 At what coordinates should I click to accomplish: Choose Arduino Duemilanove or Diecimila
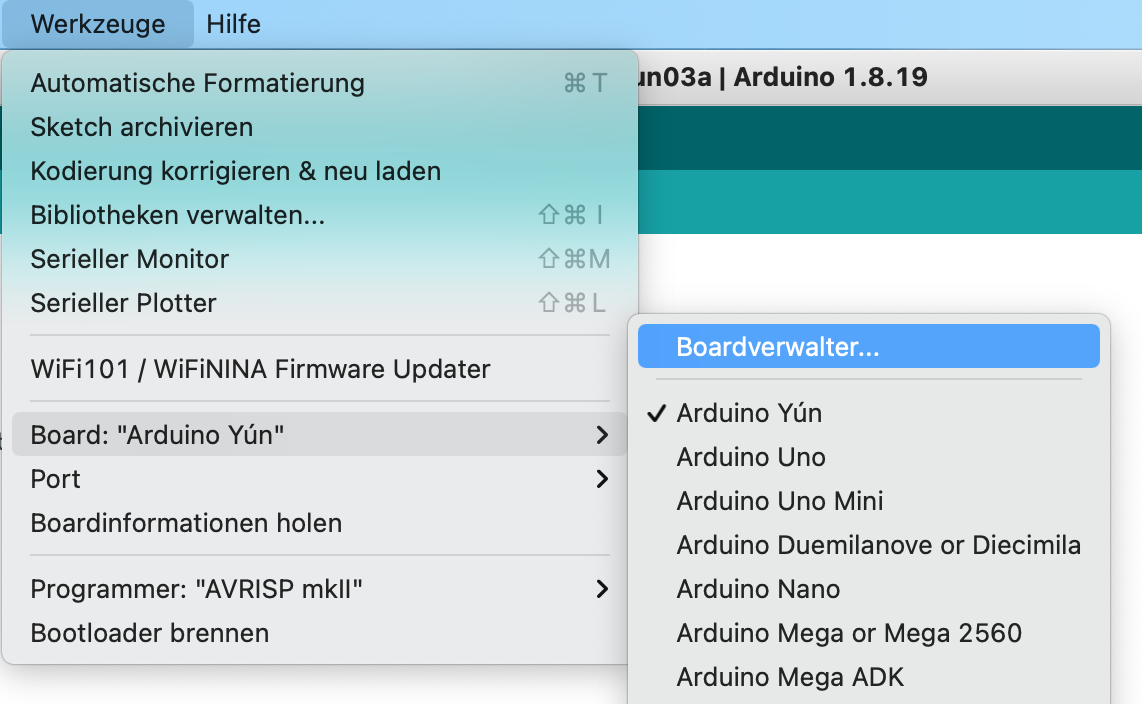point(869,545)
